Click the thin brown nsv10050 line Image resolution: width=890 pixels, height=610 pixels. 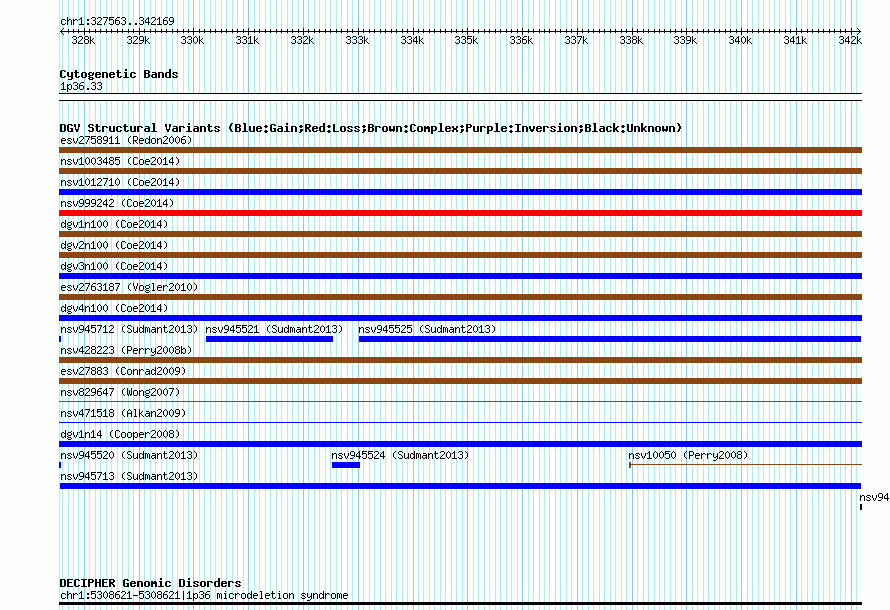(x=745, y=465)
